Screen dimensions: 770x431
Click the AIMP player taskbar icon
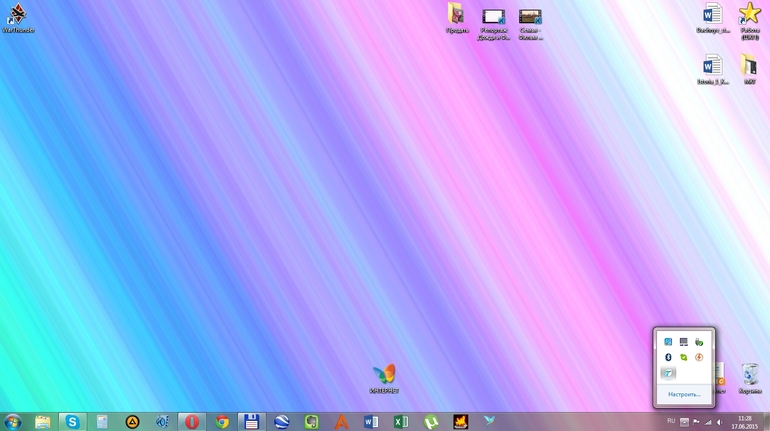(132, 422)
